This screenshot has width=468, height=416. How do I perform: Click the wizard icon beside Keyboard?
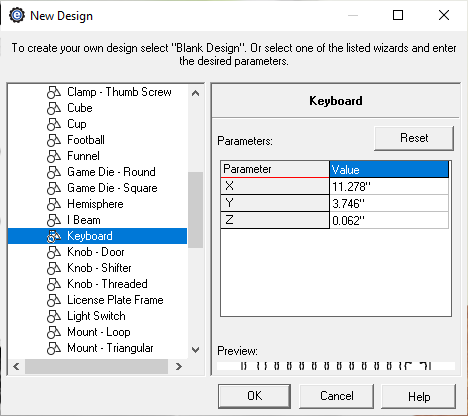[54, 236]
